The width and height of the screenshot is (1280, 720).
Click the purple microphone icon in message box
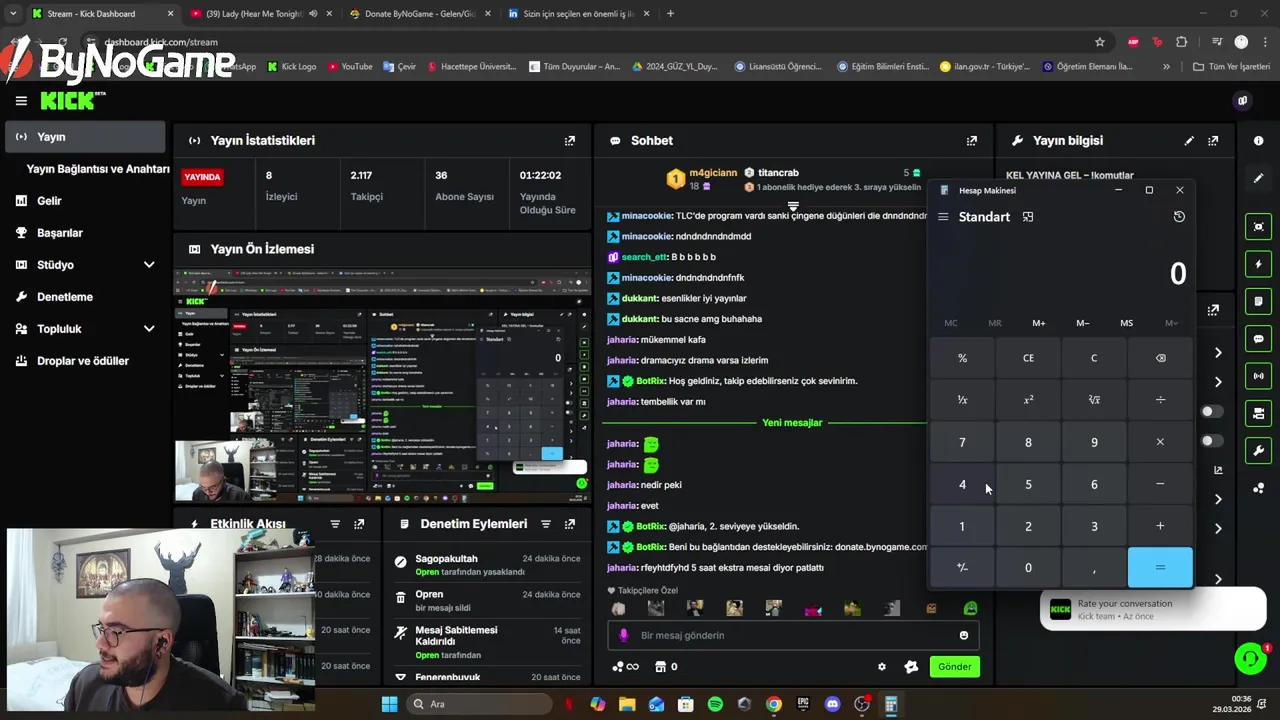624,635
